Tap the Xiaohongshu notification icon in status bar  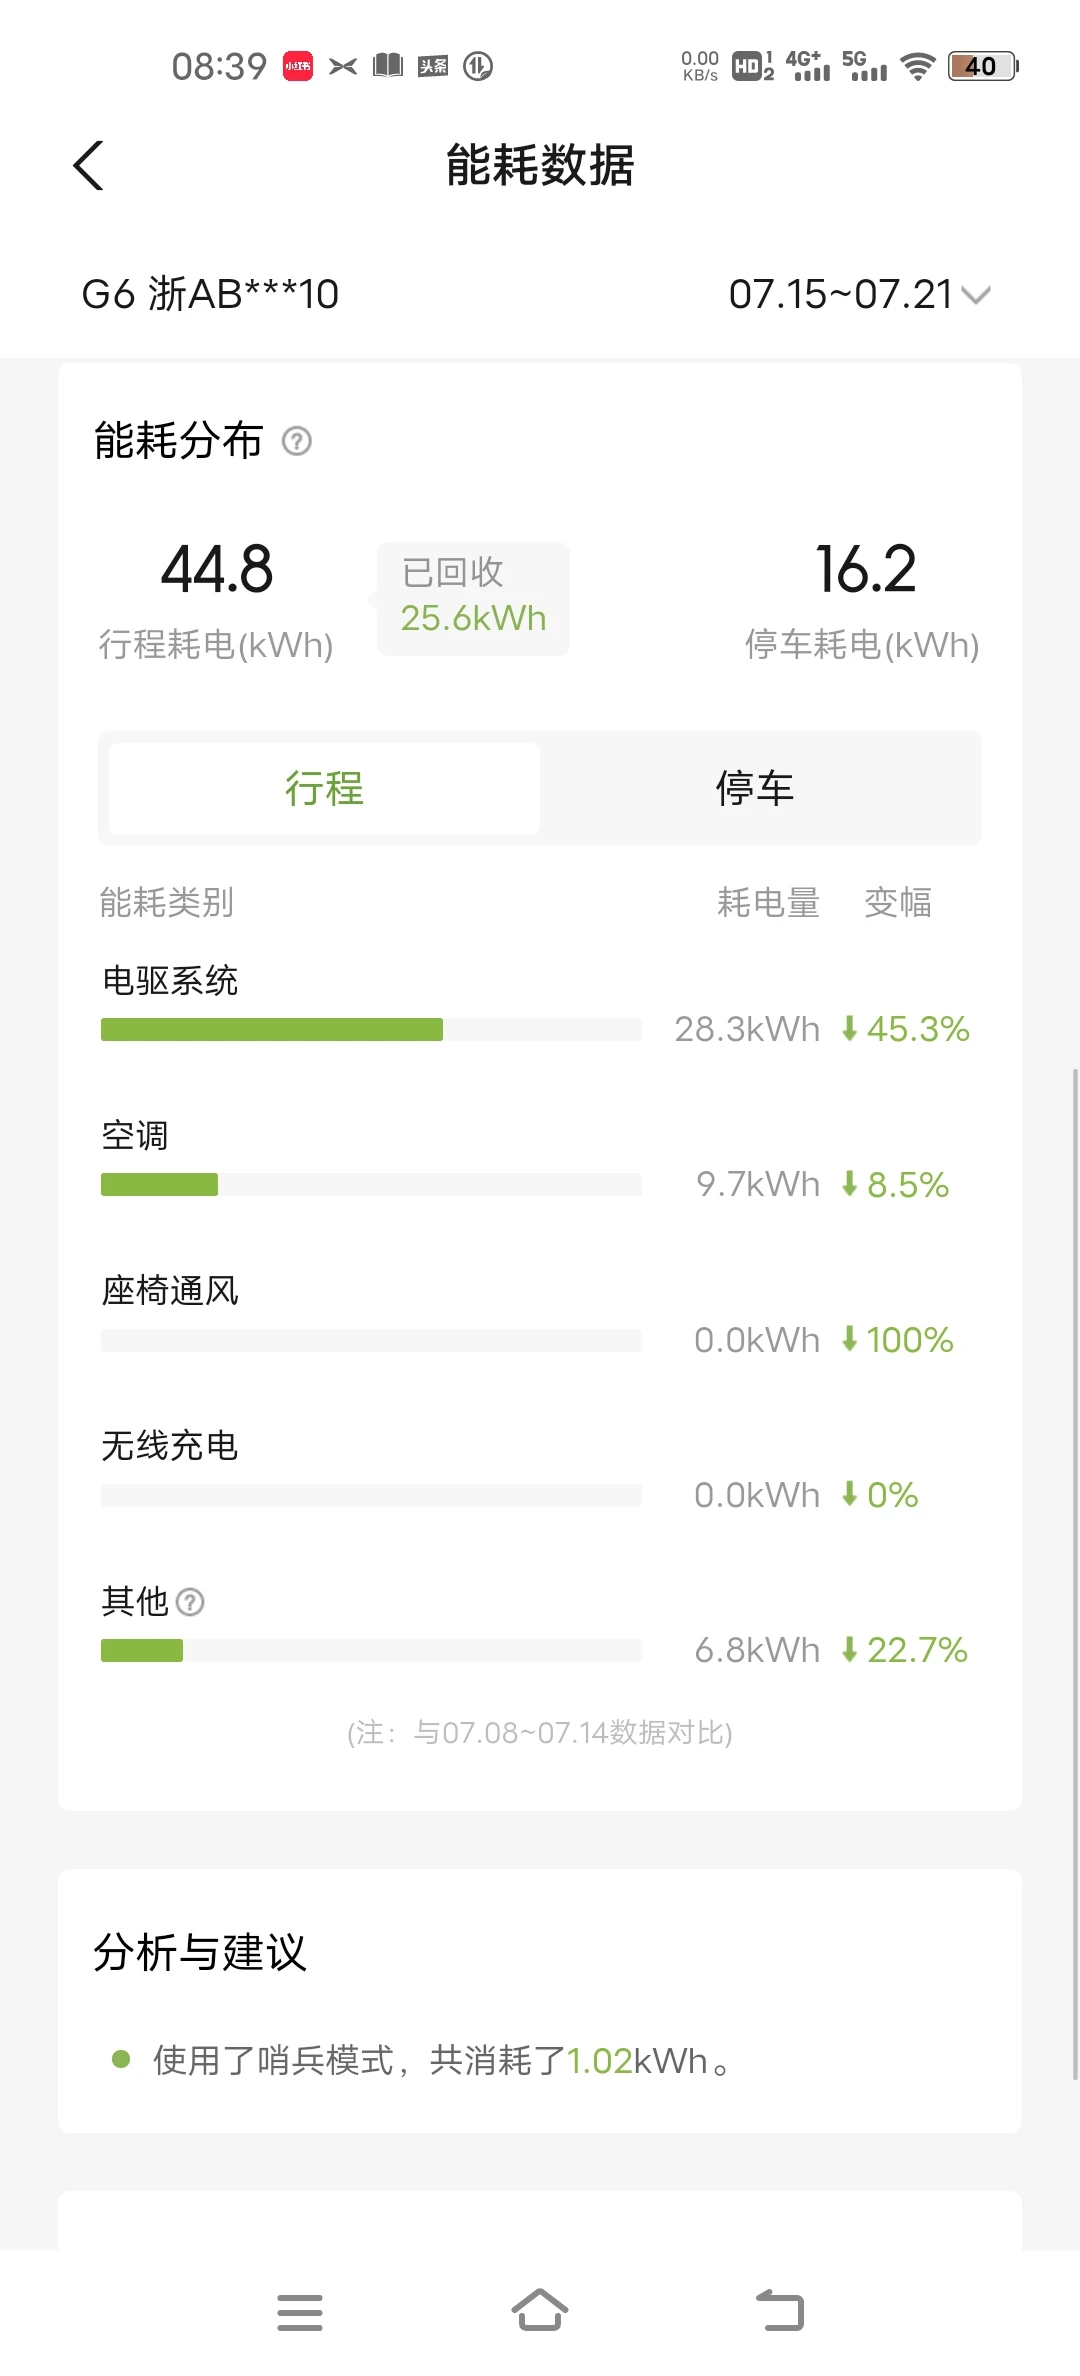point(298,66)
